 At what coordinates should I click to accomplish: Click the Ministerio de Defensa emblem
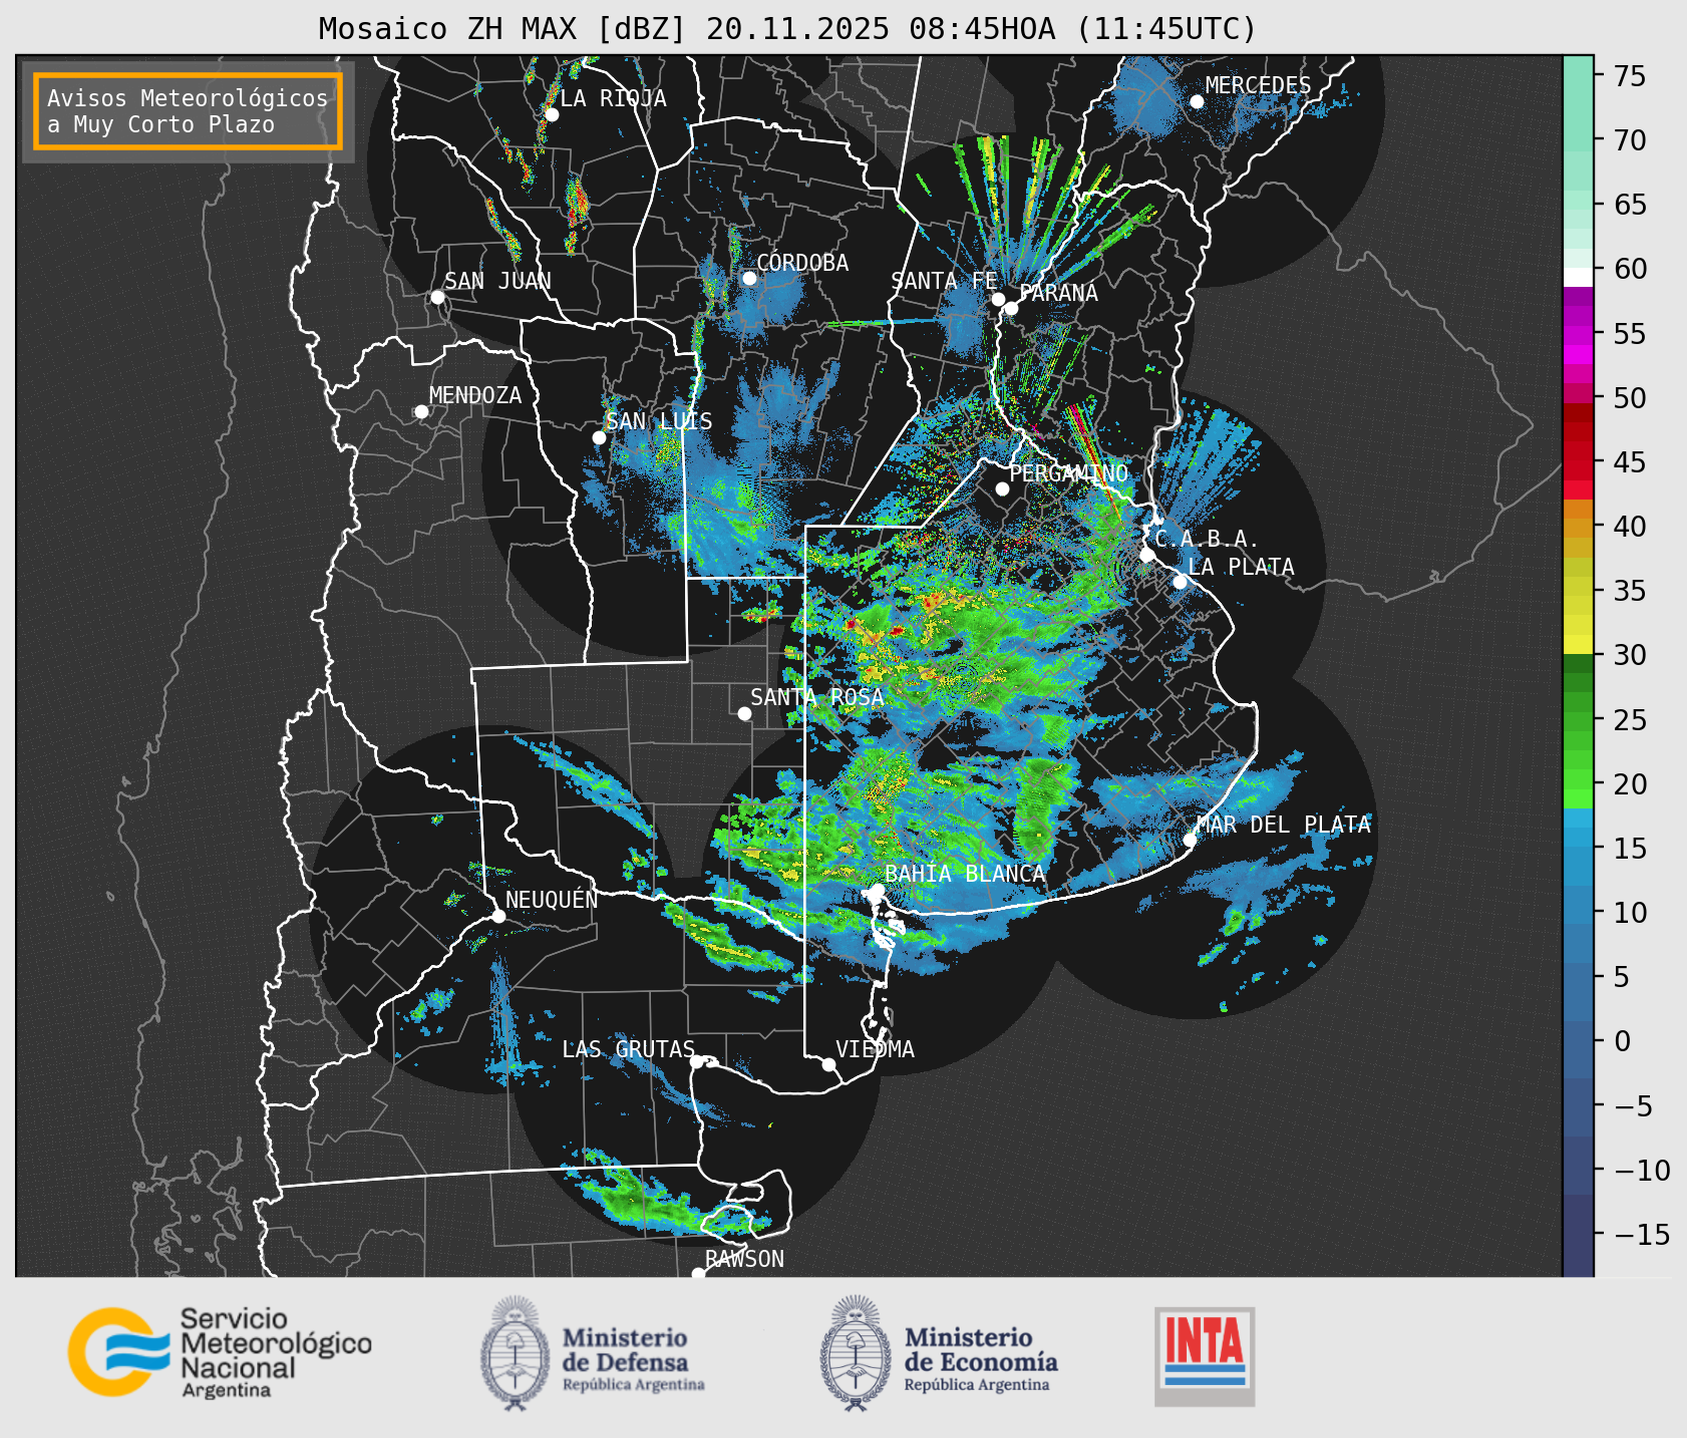pos(515,1353)
